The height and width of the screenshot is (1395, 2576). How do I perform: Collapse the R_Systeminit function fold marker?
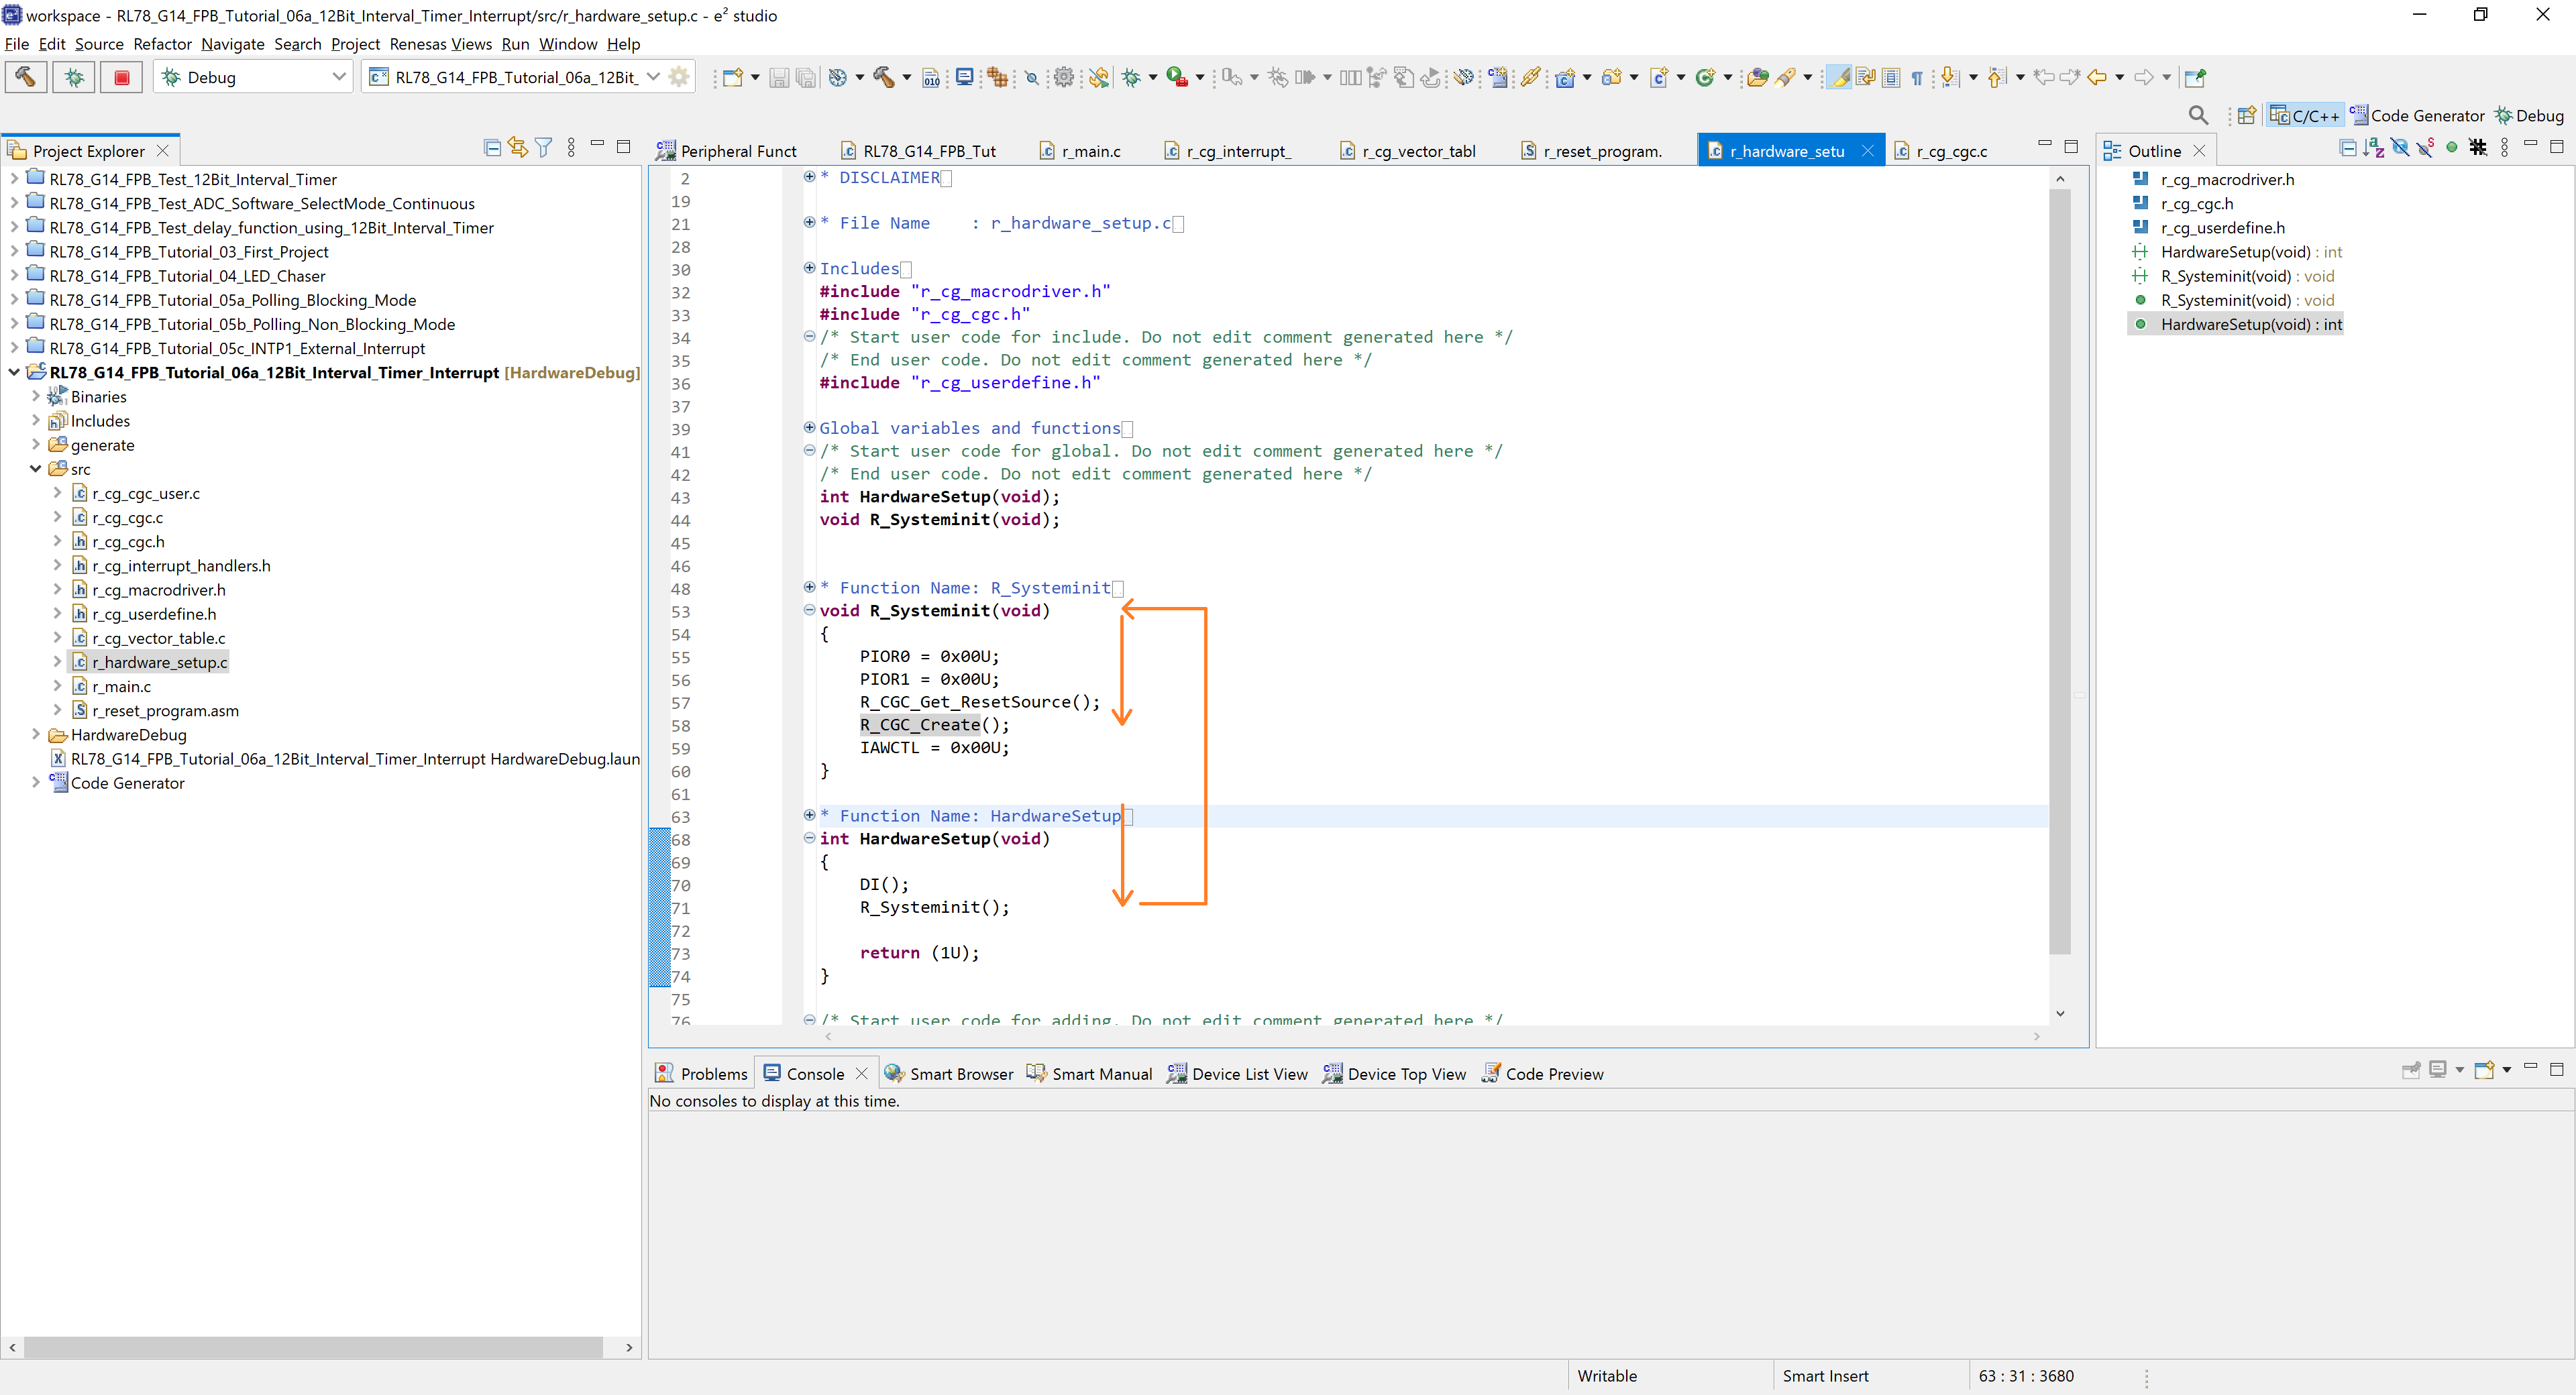pyautogui.click(x=809, y=610)
